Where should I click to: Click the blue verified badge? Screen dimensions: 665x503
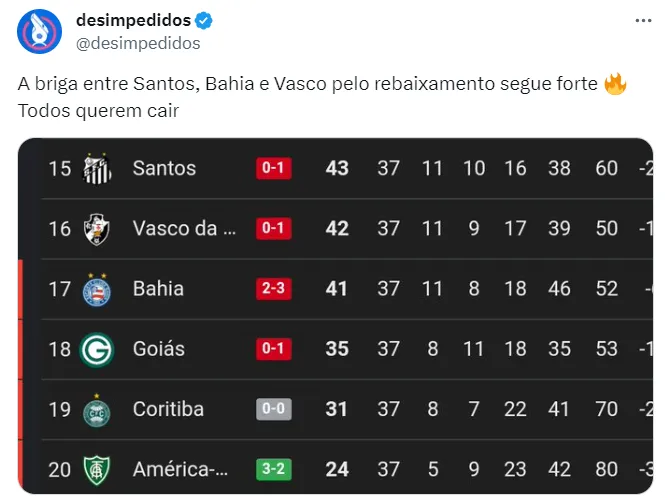(x=201, y=20)
